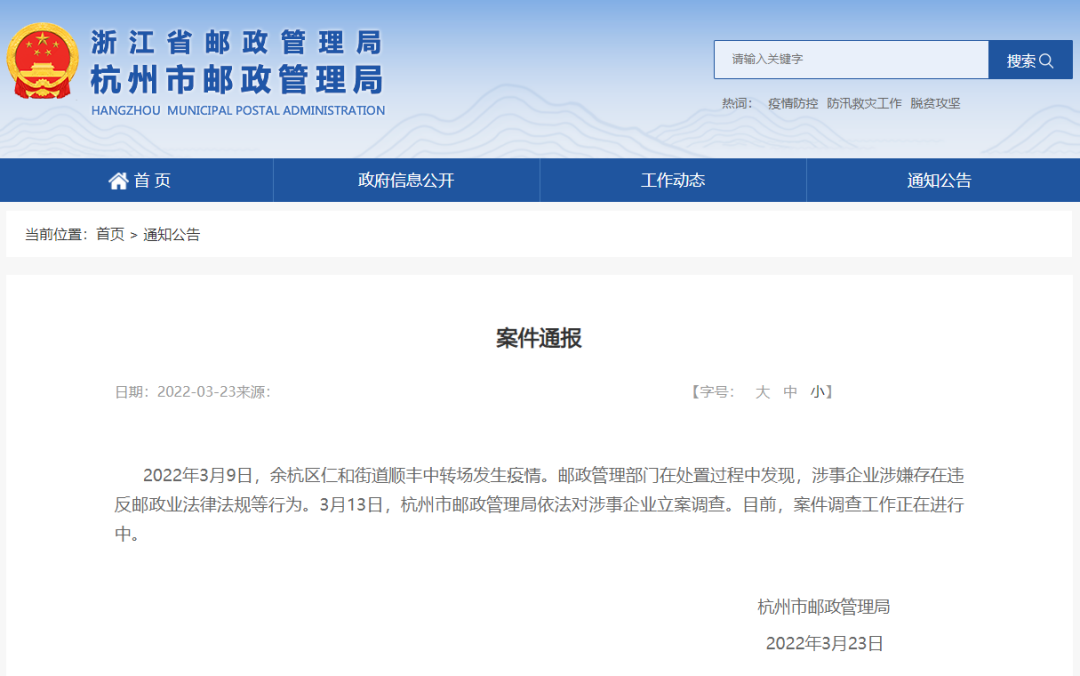Viewport: 1080px width, 676px height.
Task: Click the 杭州市邮政管理局 signature below the article
Action: click(x=824, y=607)
